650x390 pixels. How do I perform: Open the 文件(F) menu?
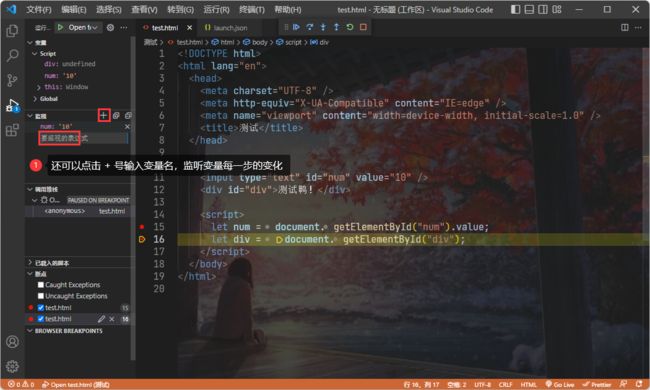click(x=39, y=10)
